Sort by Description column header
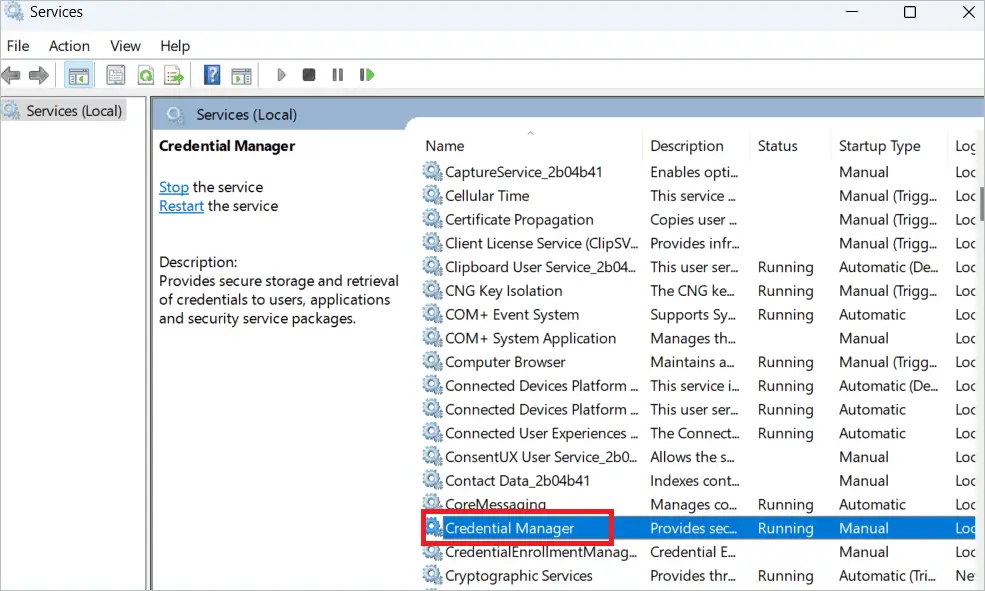 tap(687, 146)
